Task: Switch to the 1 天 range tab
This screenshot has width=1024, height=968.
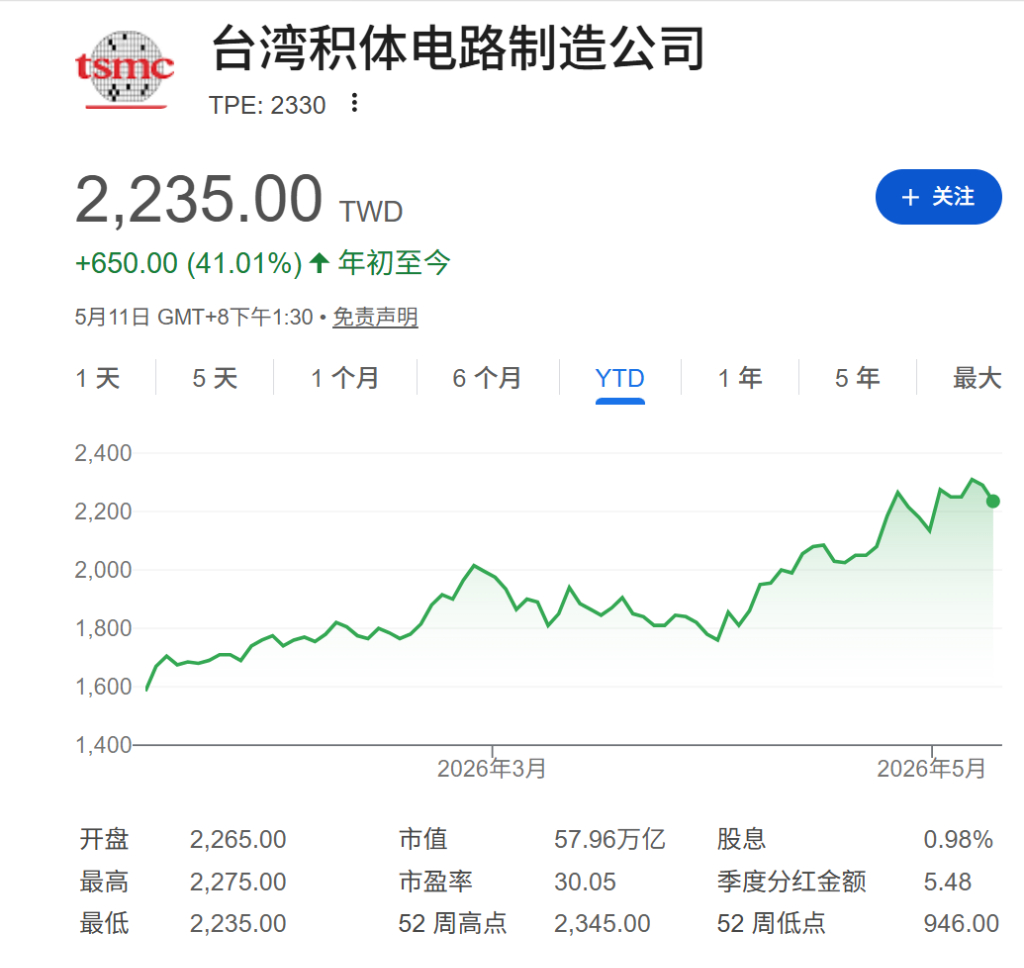Action: coord(98,378)
